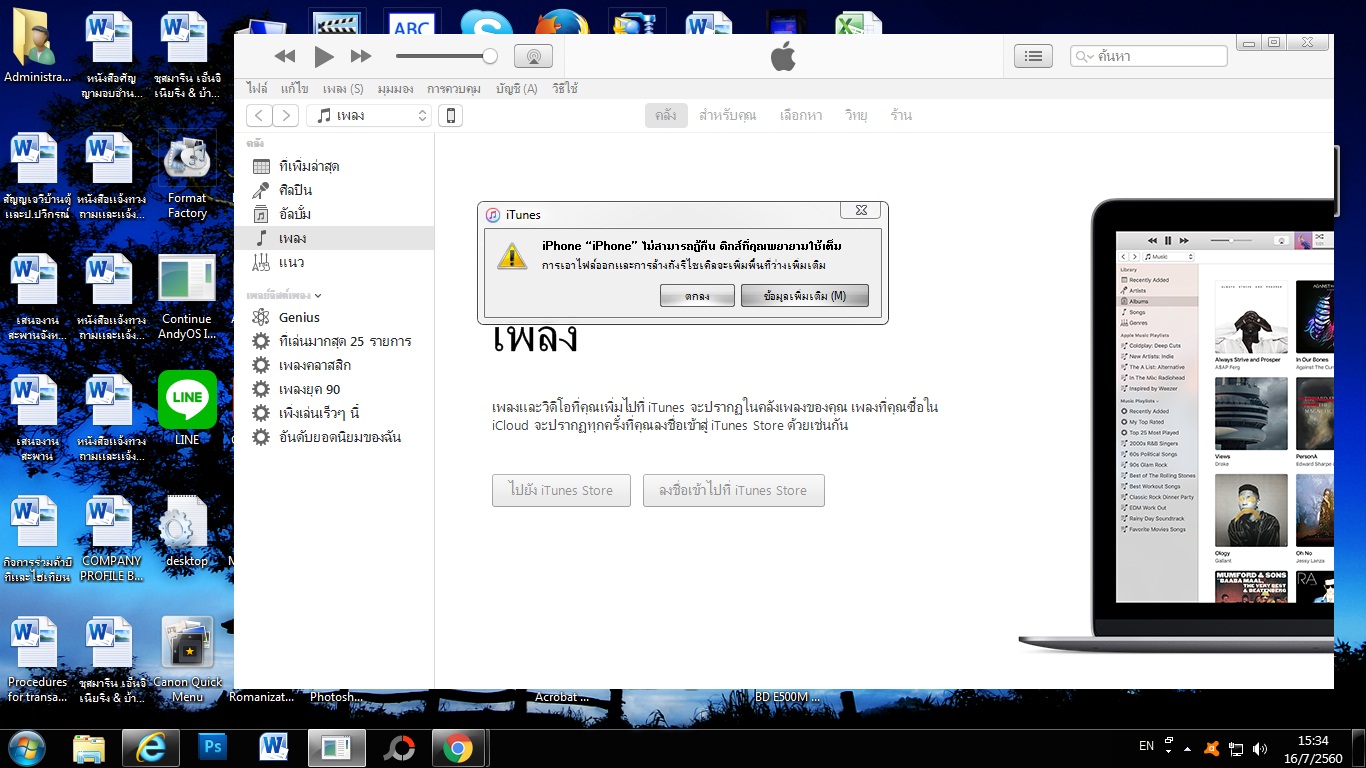
Task: Switch to the ร้าน store tab
Action: (x=901, y=116)
